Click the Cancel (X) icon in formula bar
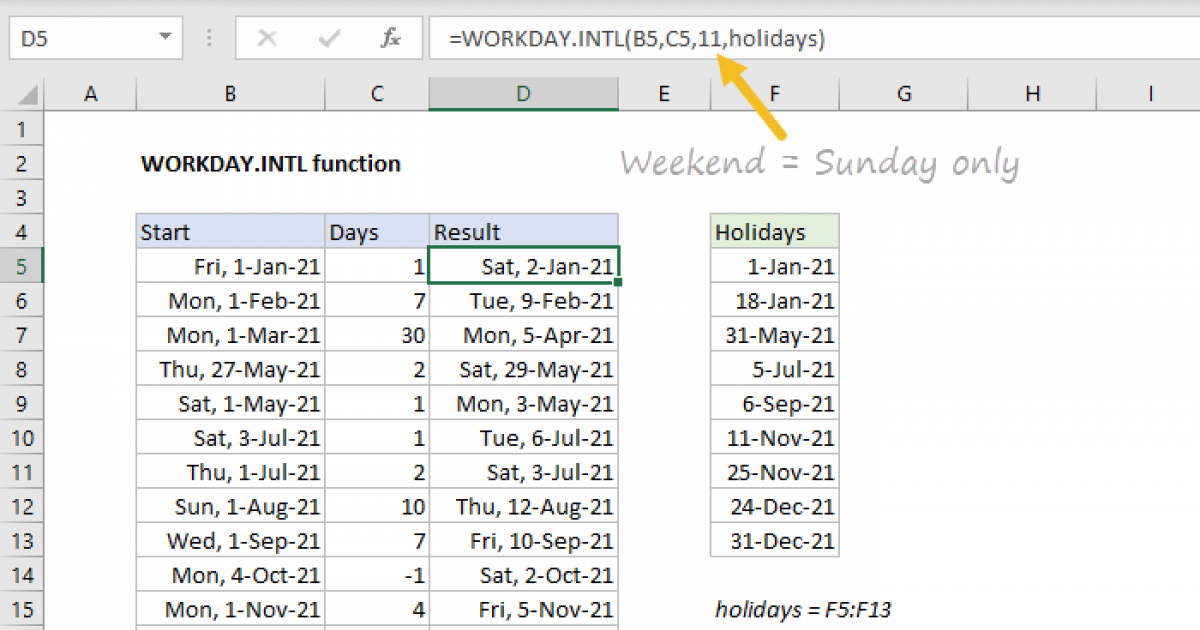Image resolution: width=1200 pixels, height=630 pixels. (268, 39)
